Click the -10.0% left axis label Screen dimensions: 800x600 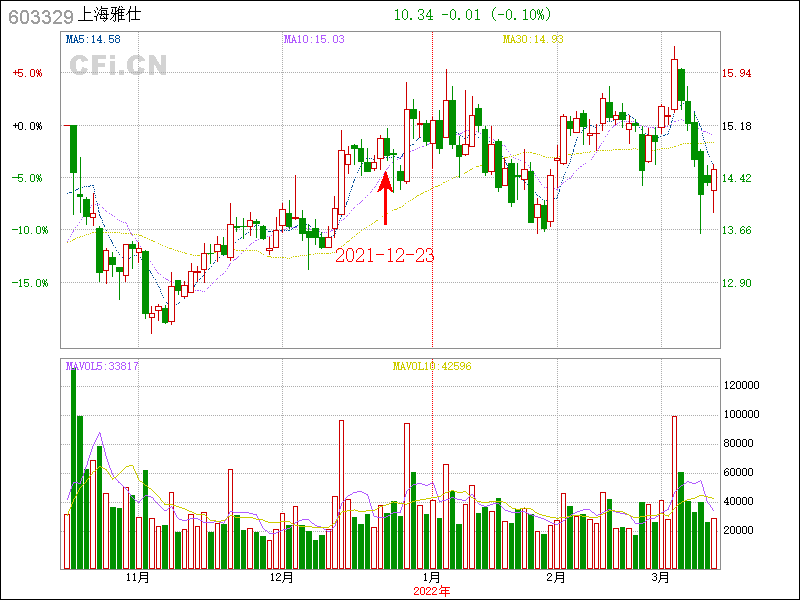coord(30,231)
